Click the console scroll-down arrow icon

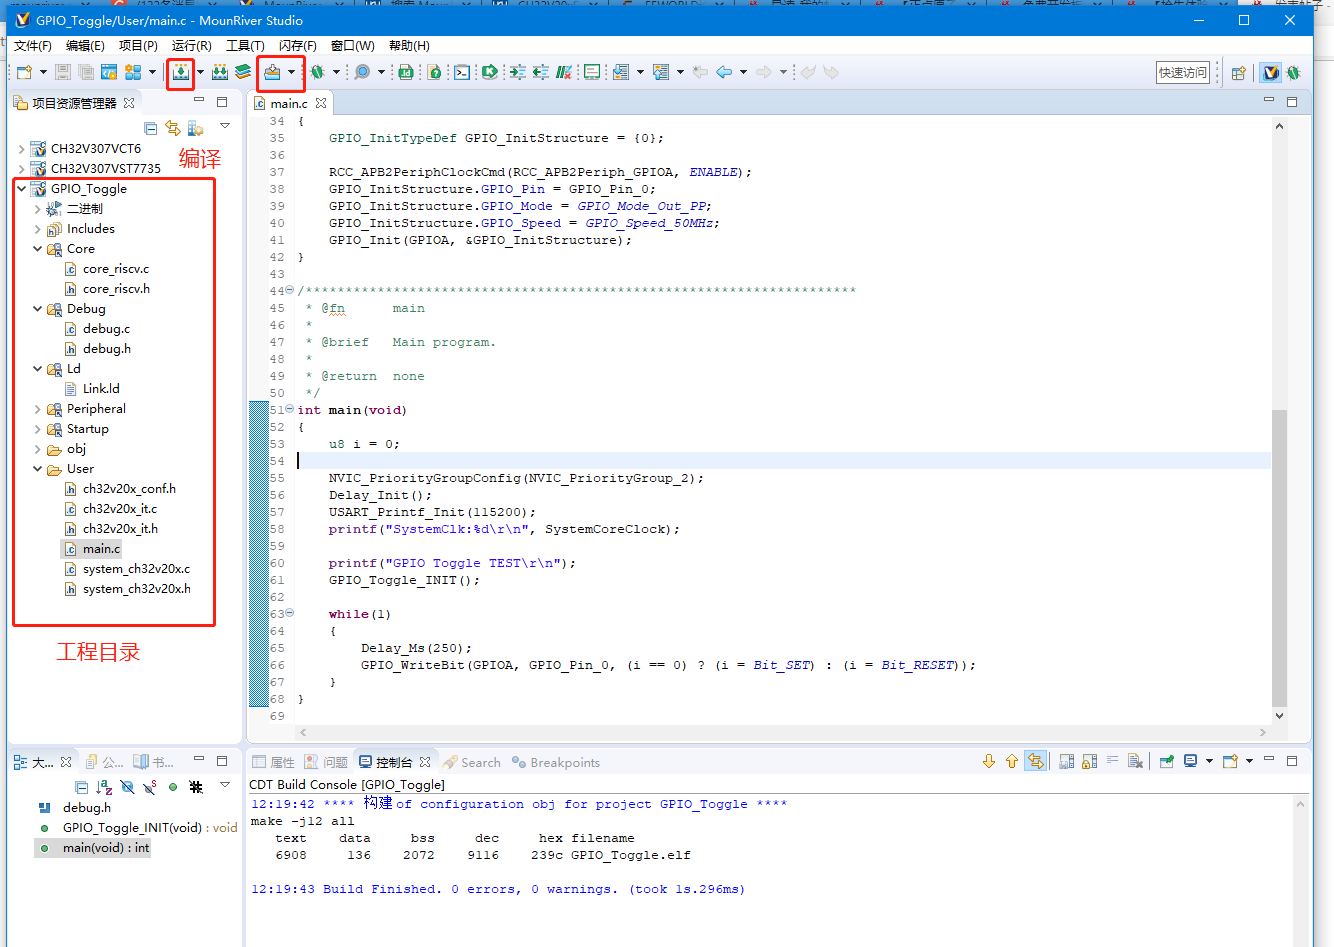click(989, 762)
